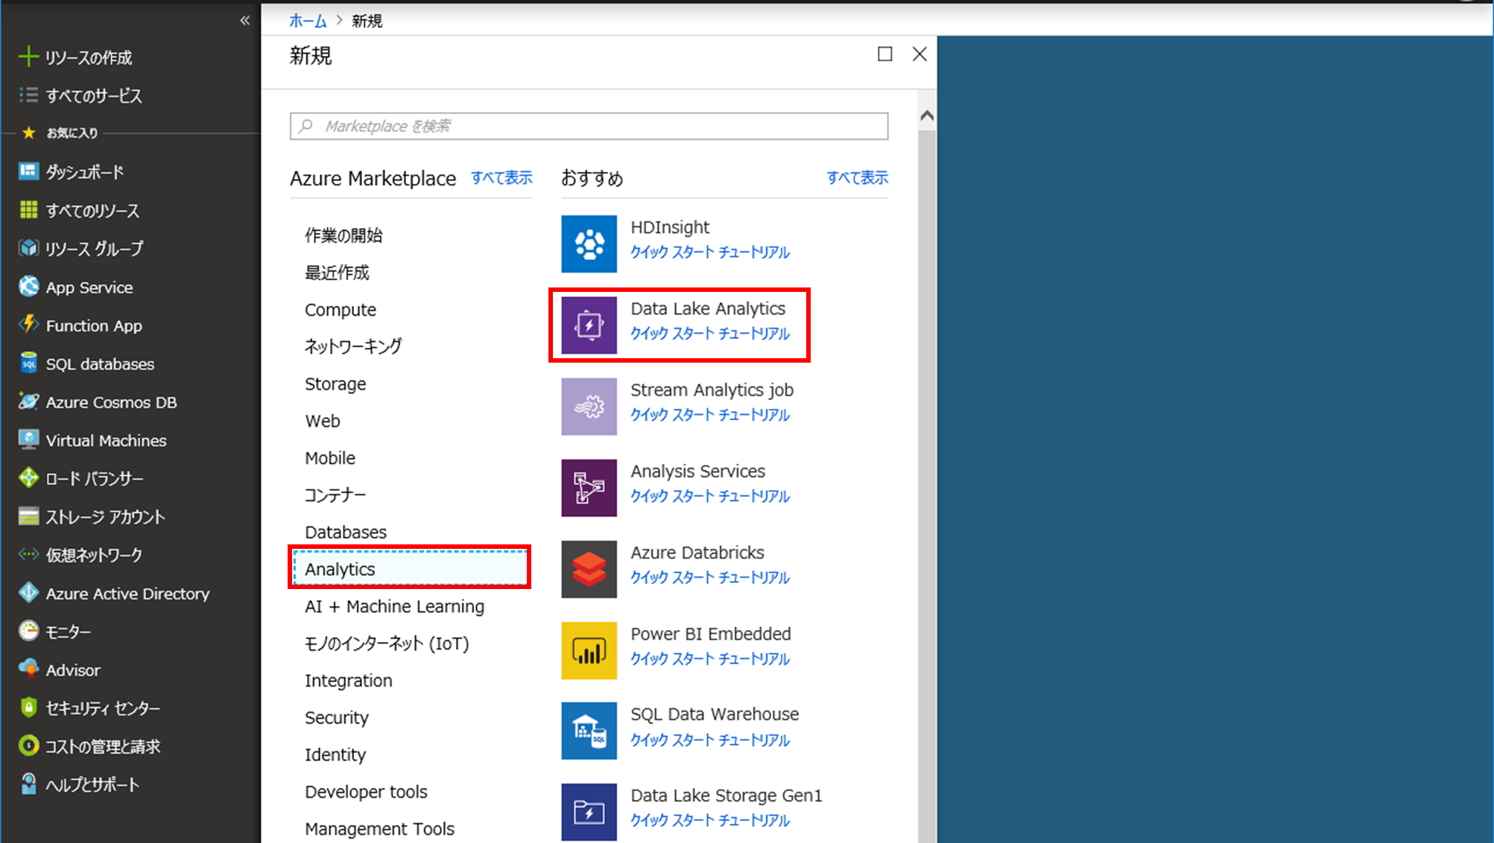Select the Analytics category
The height and width of the screenshot is (843, 1494).
pyautogui.click(x=409, y=568)
